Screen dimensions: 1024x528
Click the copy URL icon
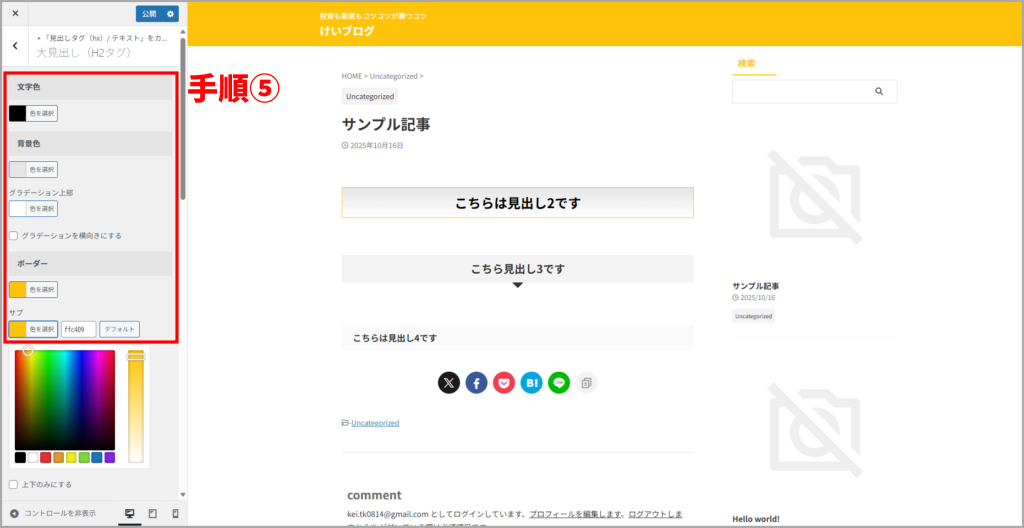pos(586,382)
